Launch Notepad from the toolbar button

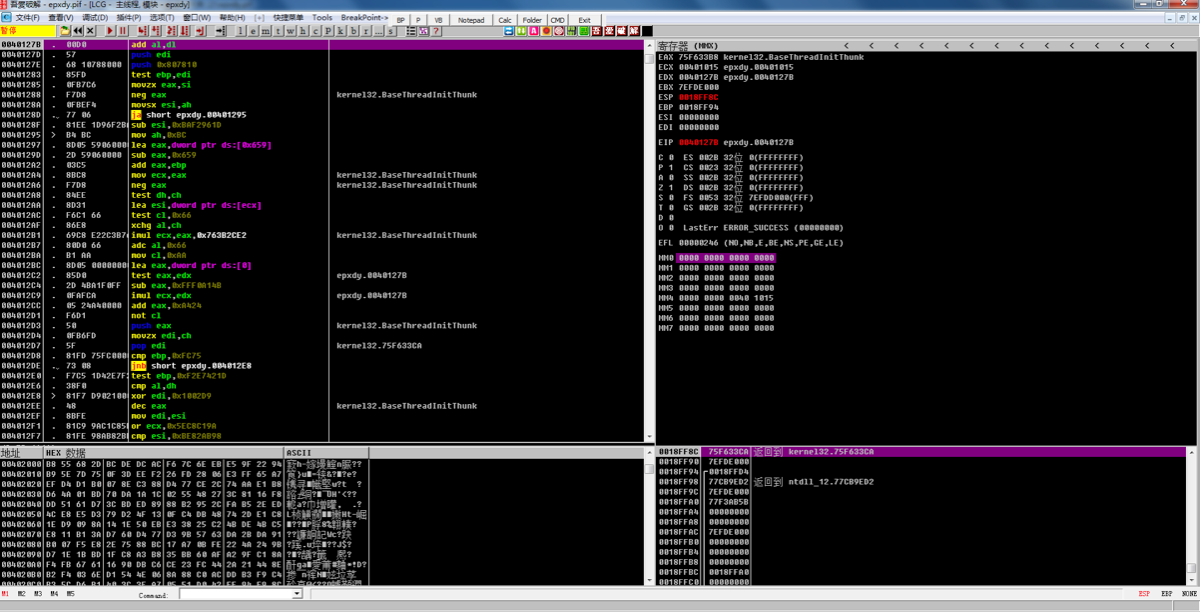pos(471,19)
